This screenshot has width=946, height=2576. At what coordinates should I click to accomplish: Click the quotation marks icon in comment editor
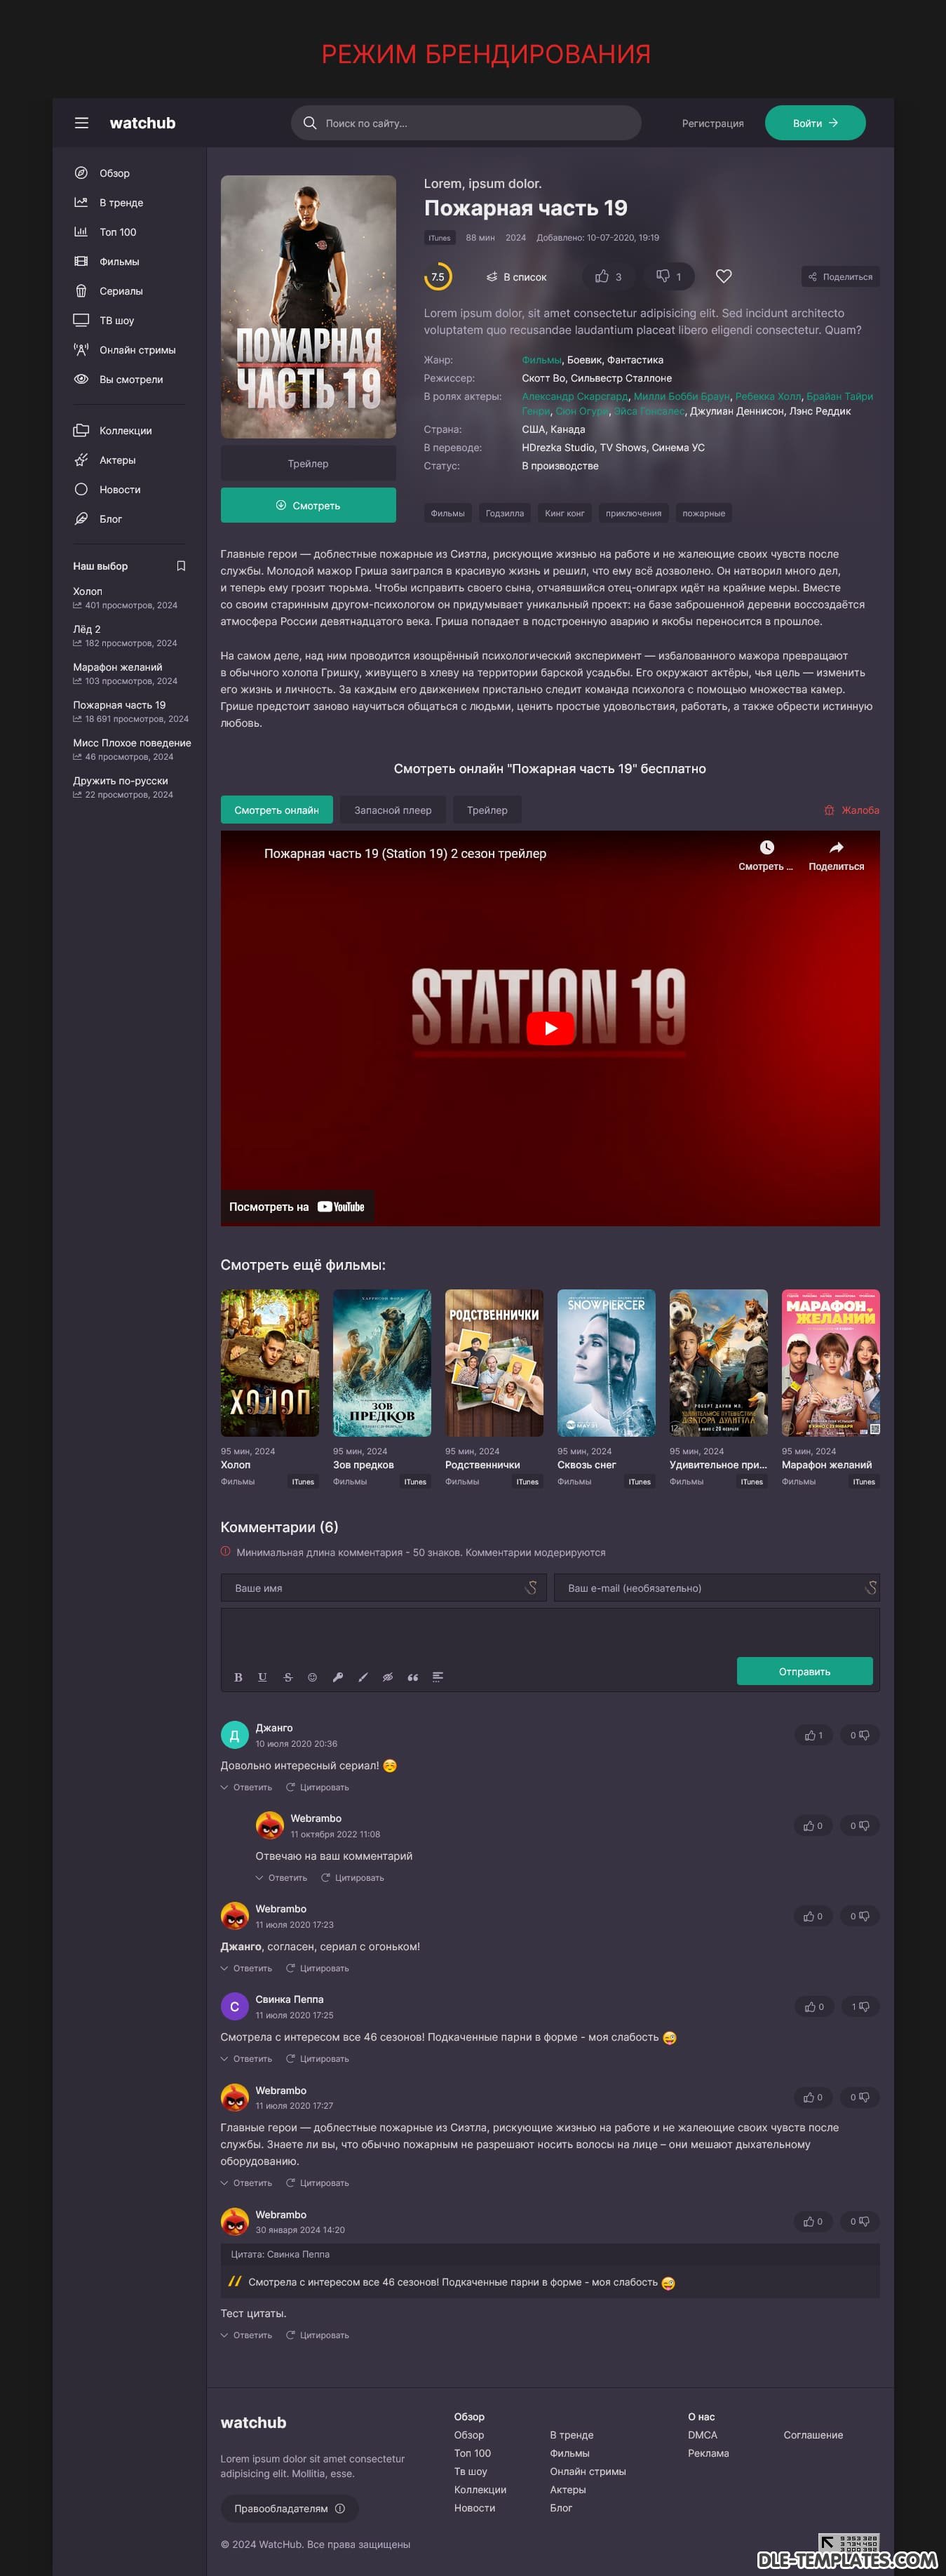coord(413,1677)
